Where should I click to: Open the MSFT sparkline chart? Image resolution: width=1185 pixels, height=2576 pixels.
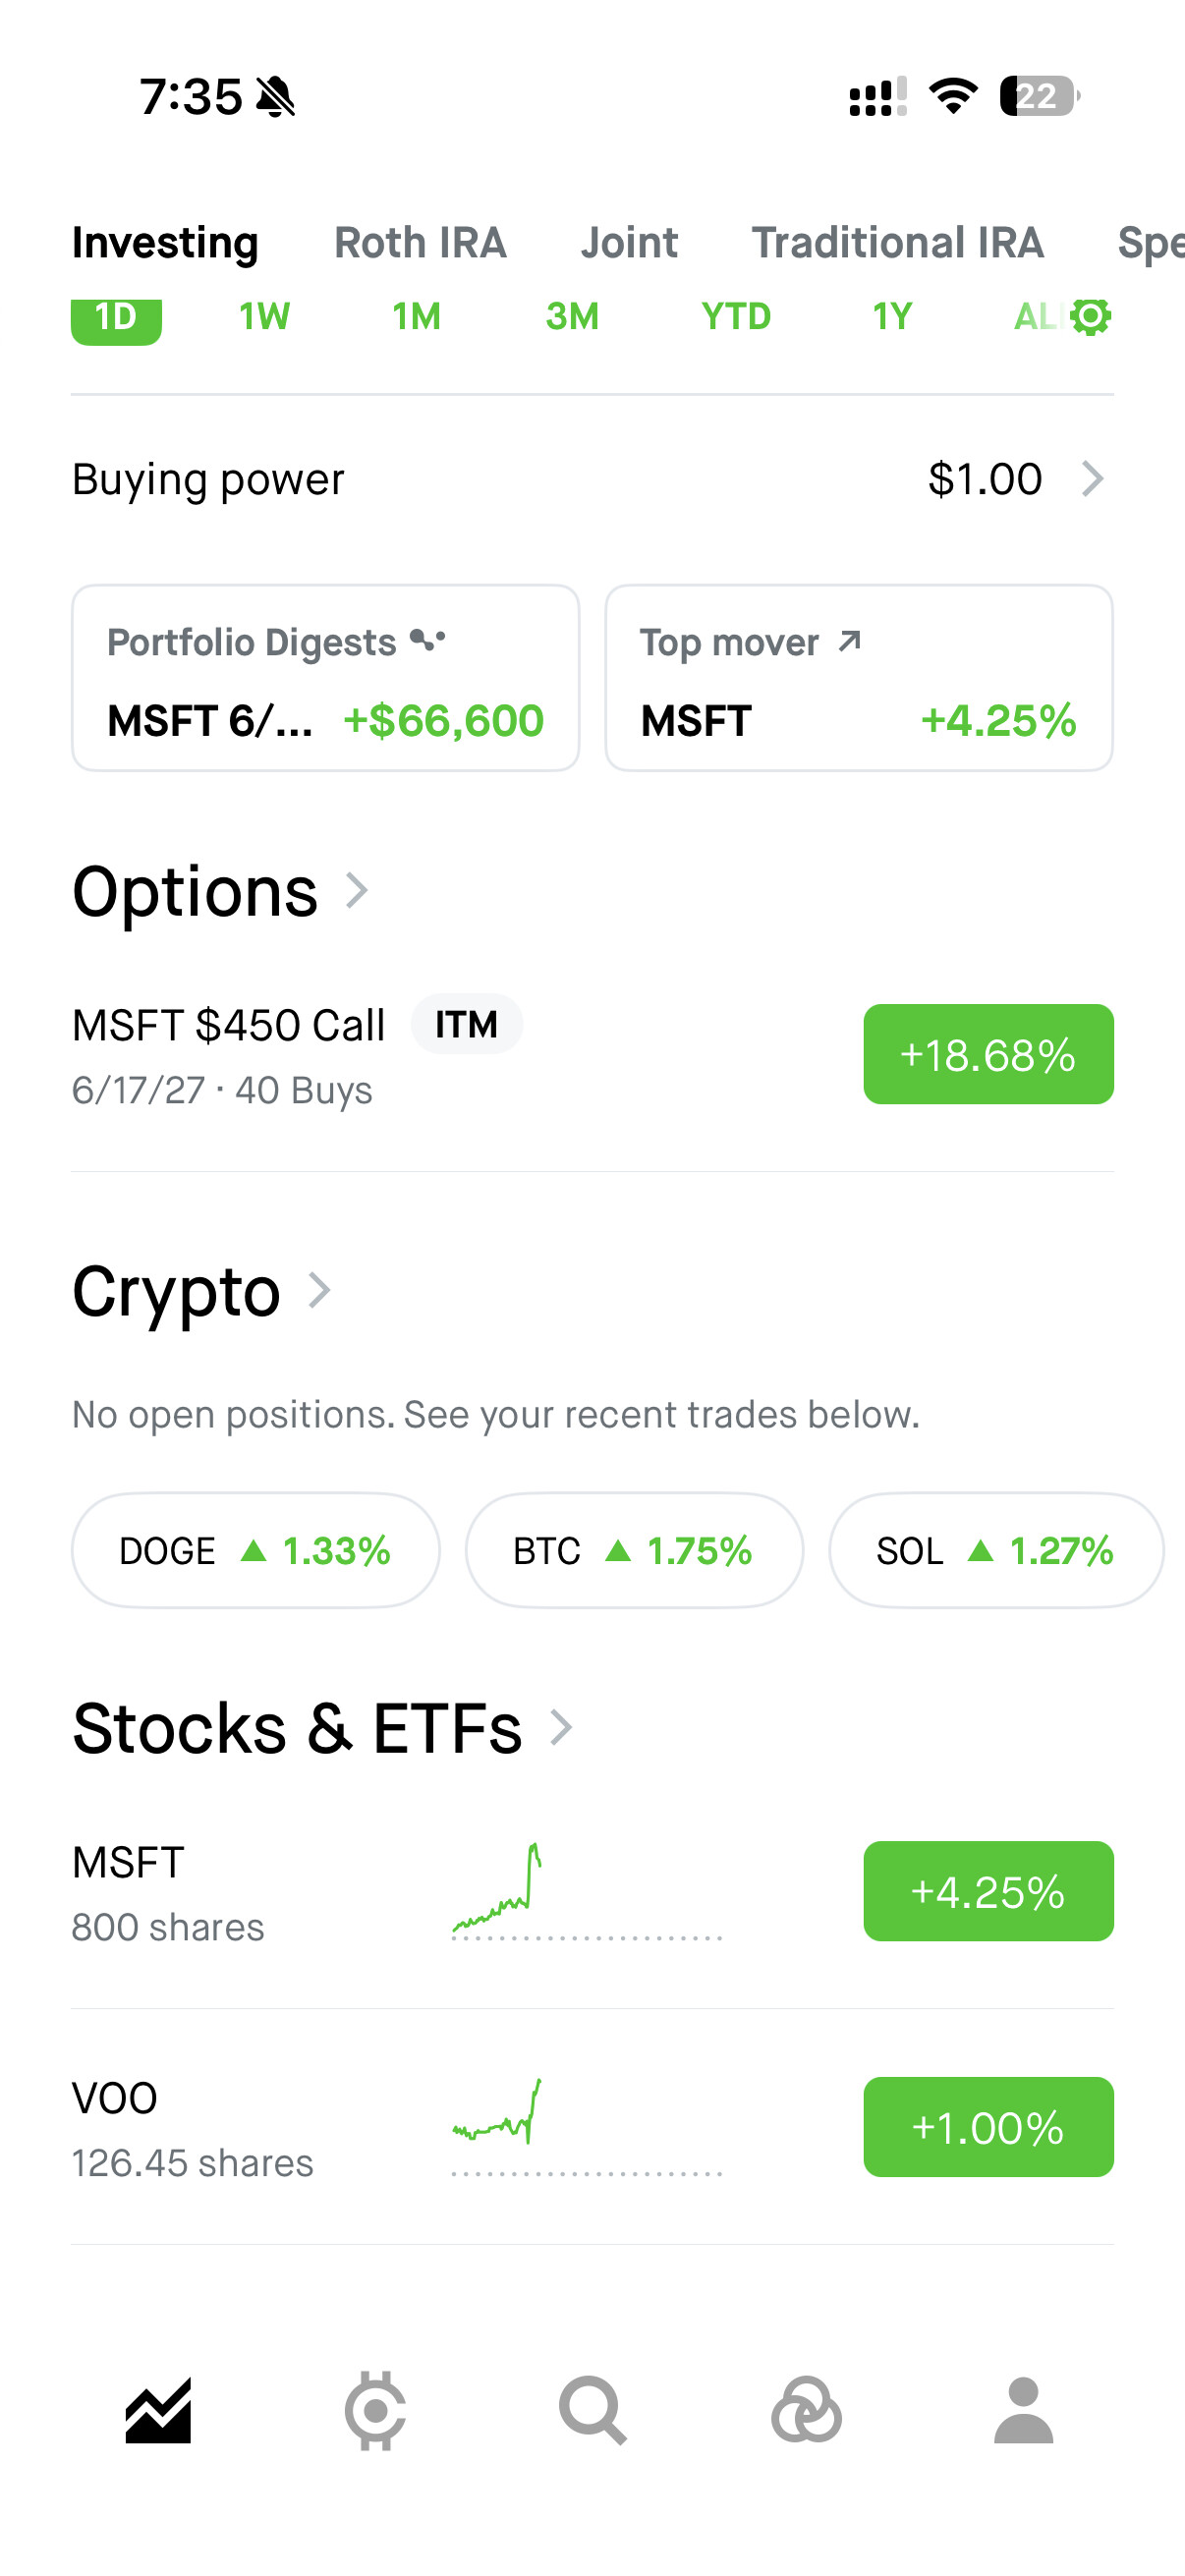[587, 1891]
